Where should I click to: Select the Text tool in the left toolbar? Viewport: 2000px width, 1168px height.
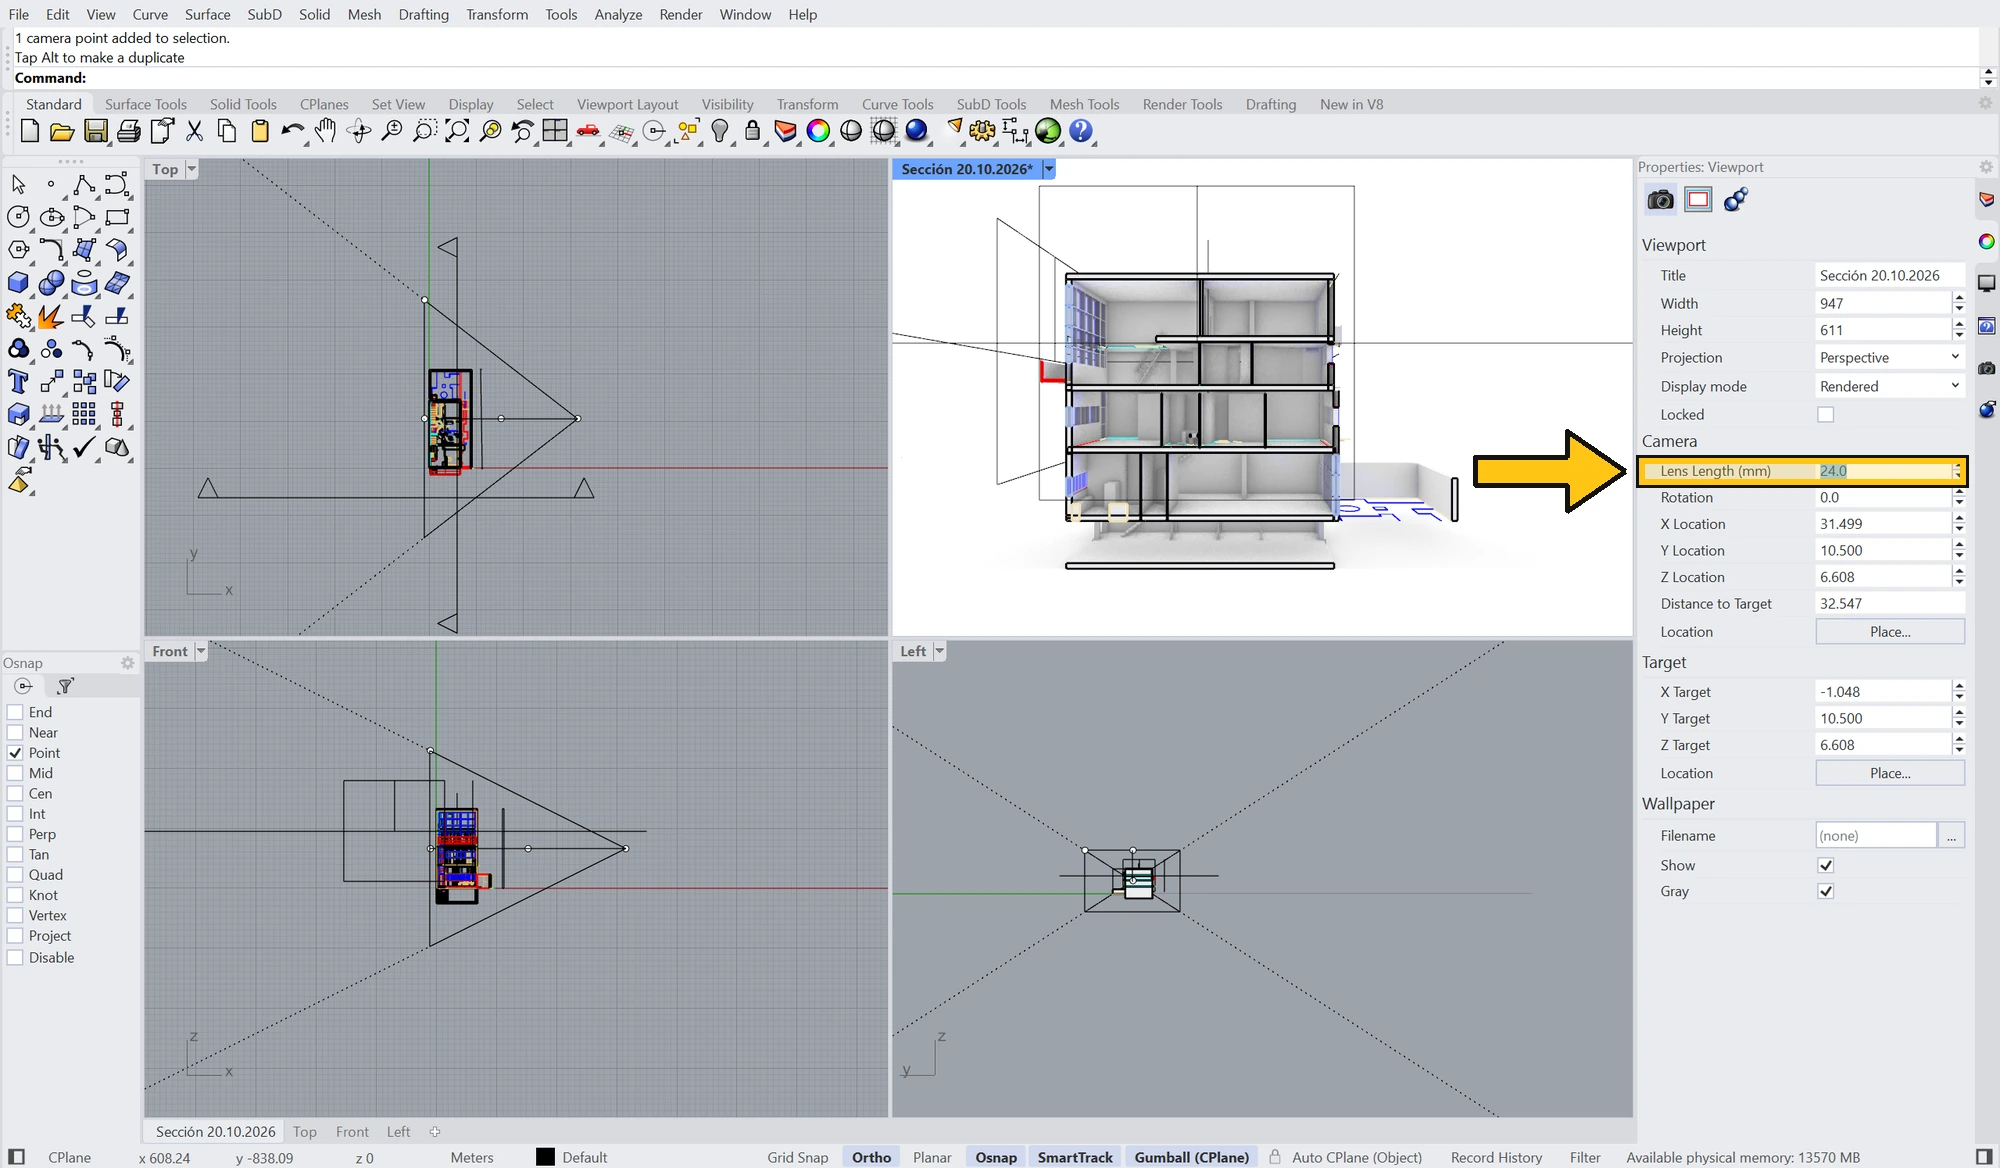[x=18, y=381]
